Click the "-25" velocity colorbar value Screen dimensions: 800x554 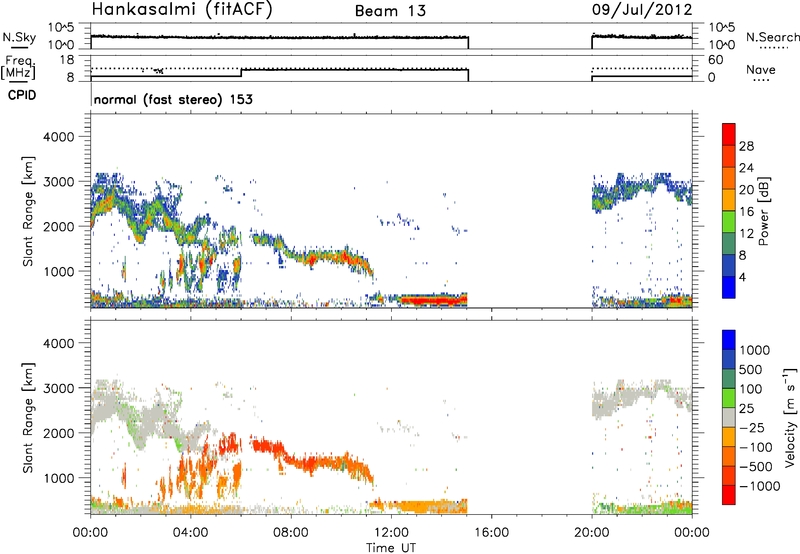point(751,428)
